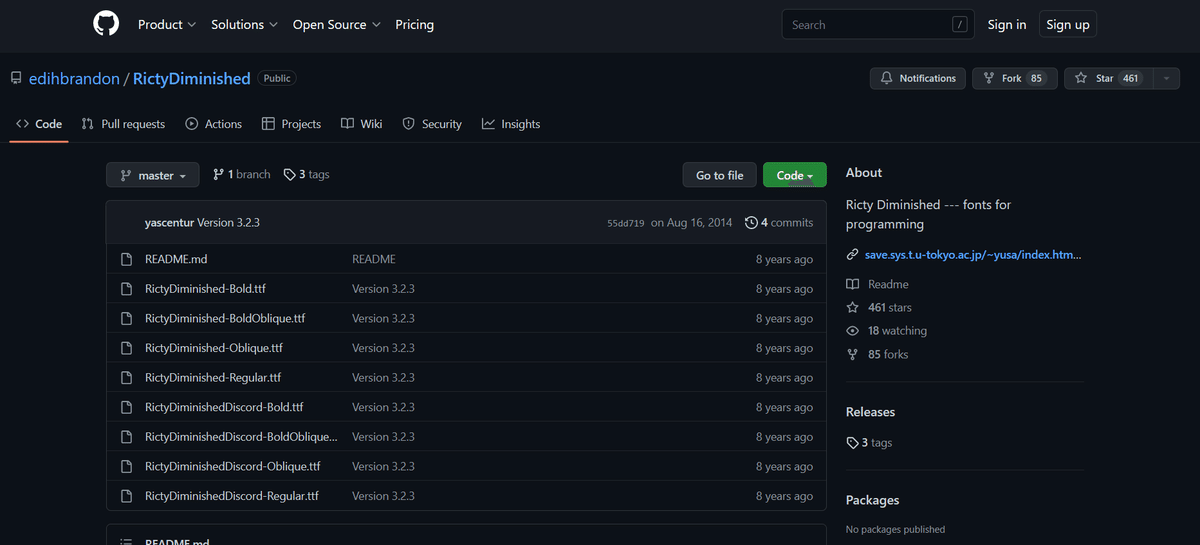Click the file icon beside RictyDiminishedDiscord-Oblique.ttf
This screenshot has height=545, width=1200.
[x=126, y=466]
